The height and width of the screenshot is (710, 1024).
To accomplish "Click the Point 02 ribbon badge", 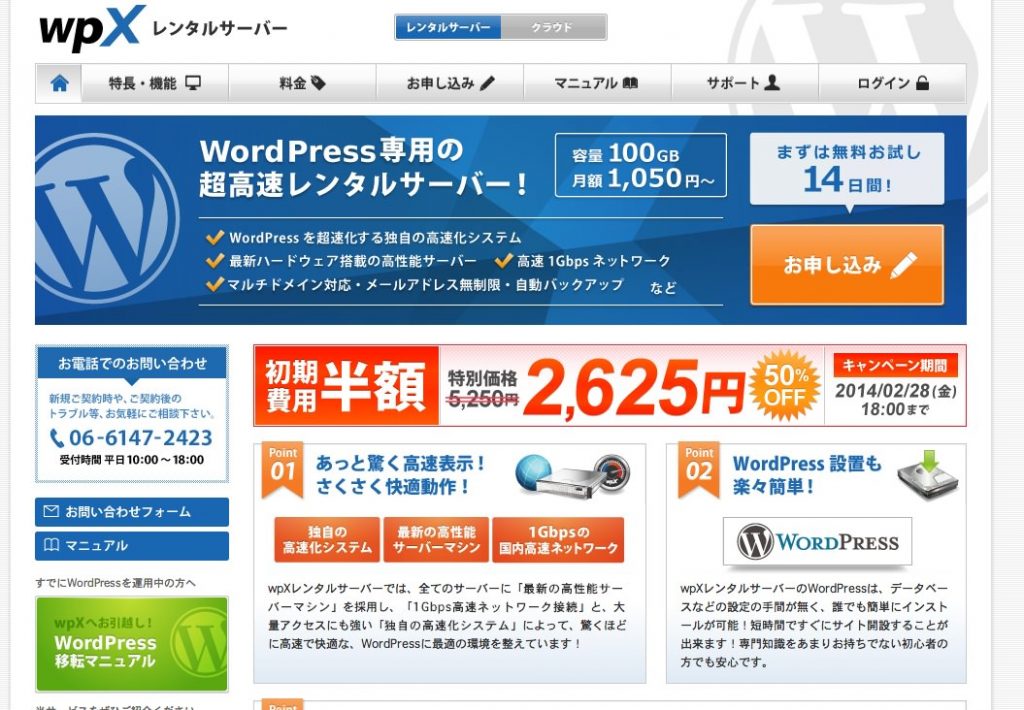I will pyautogui.click(x=699, y=469).
